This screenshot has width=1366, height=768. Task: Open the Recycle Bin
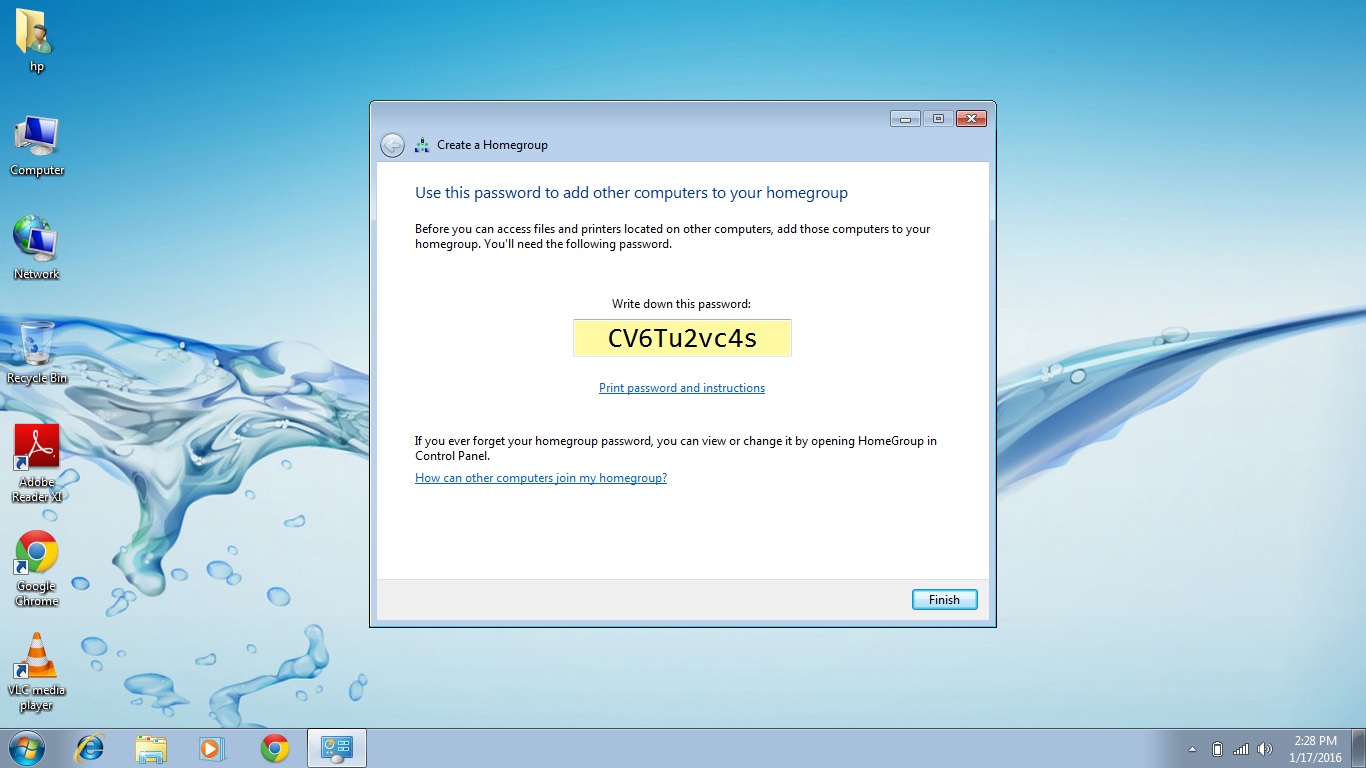pyautogui.click(x=36, y=345)
